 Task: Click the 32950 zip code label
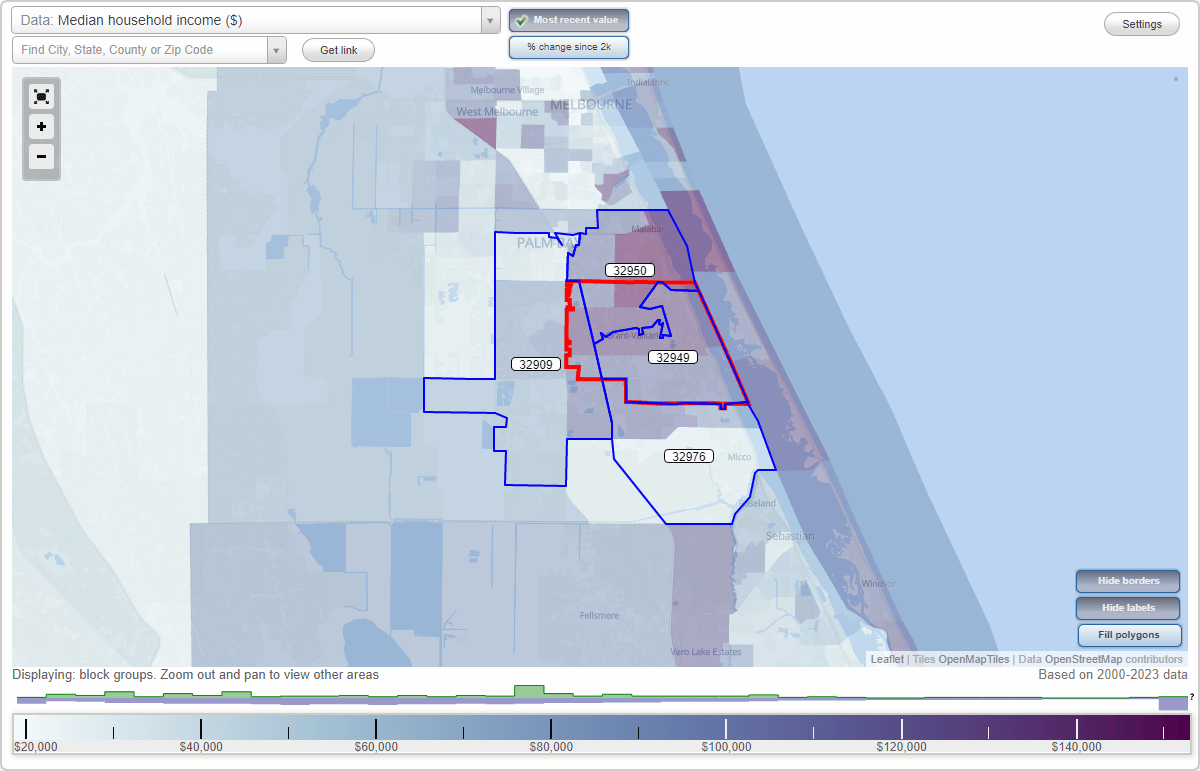[630, 270]
